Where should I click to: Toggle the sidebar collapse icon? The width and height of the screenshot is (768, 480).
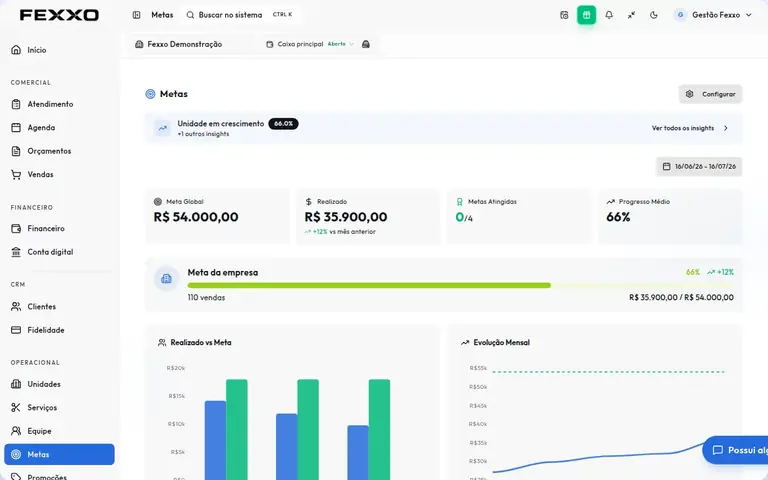tap(137, 15)
